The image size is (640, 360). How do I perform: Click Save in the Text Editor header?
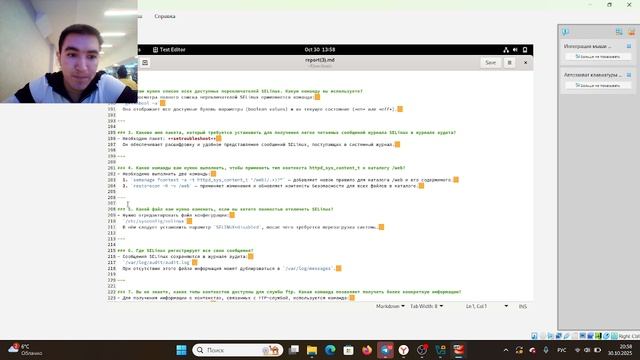[490, 62]
